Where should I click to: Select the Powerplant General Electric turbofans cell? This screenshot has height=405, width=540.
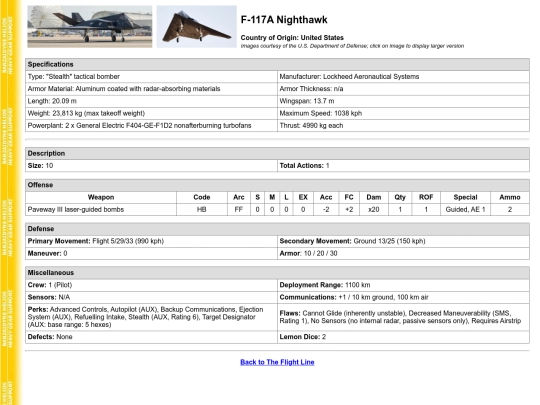[x=151, y=126]
